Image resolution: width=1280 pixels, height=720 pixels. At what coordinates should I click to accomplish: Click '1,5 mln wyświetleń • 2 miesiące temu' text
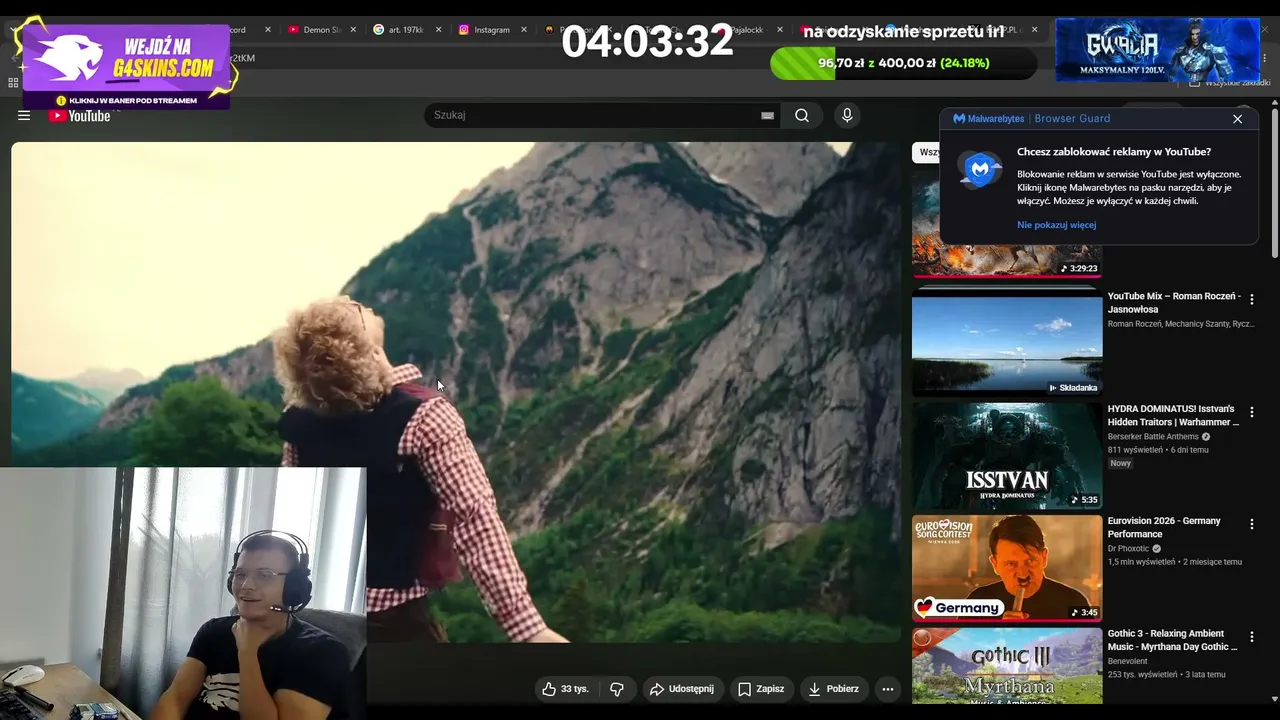(x=1175, y=562)
